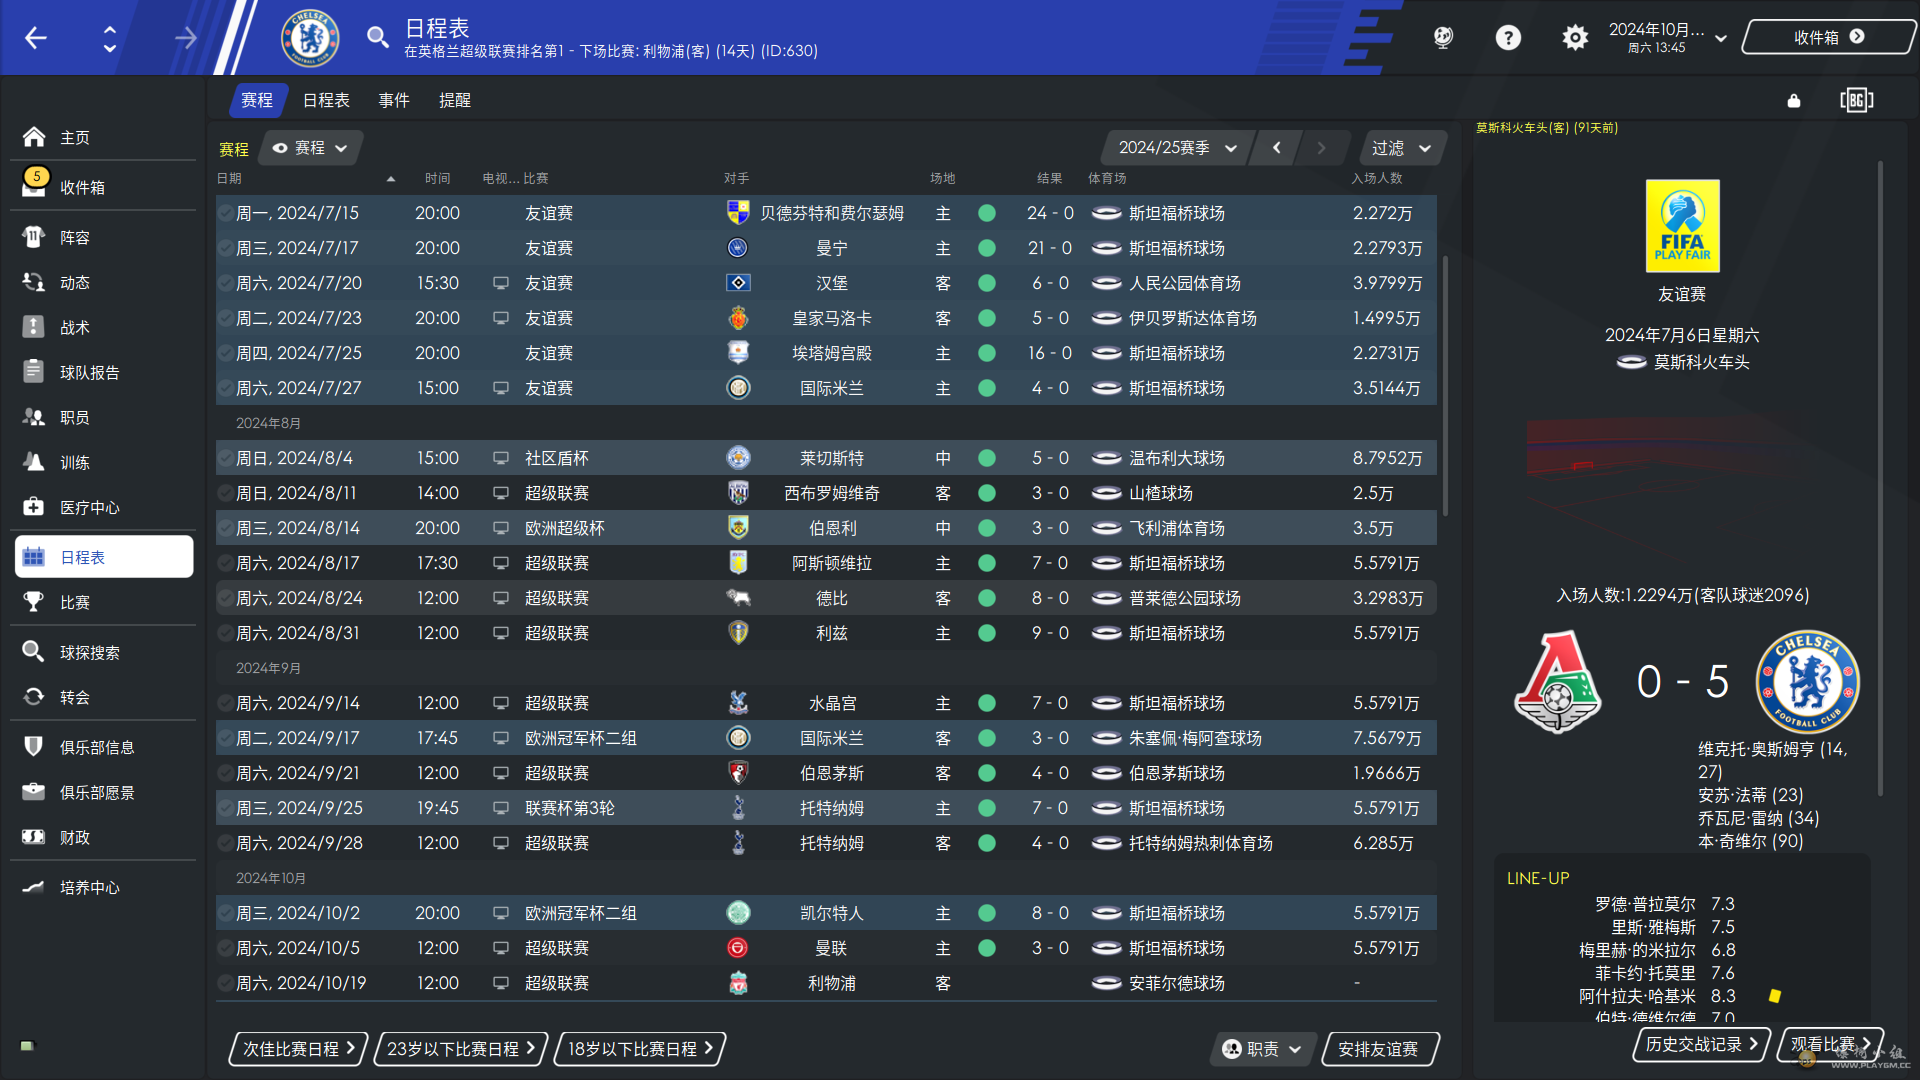Open 阵容 squad in the sidebar
Viewport: 1920px width, 1080px height.
[x=104, y=237]
